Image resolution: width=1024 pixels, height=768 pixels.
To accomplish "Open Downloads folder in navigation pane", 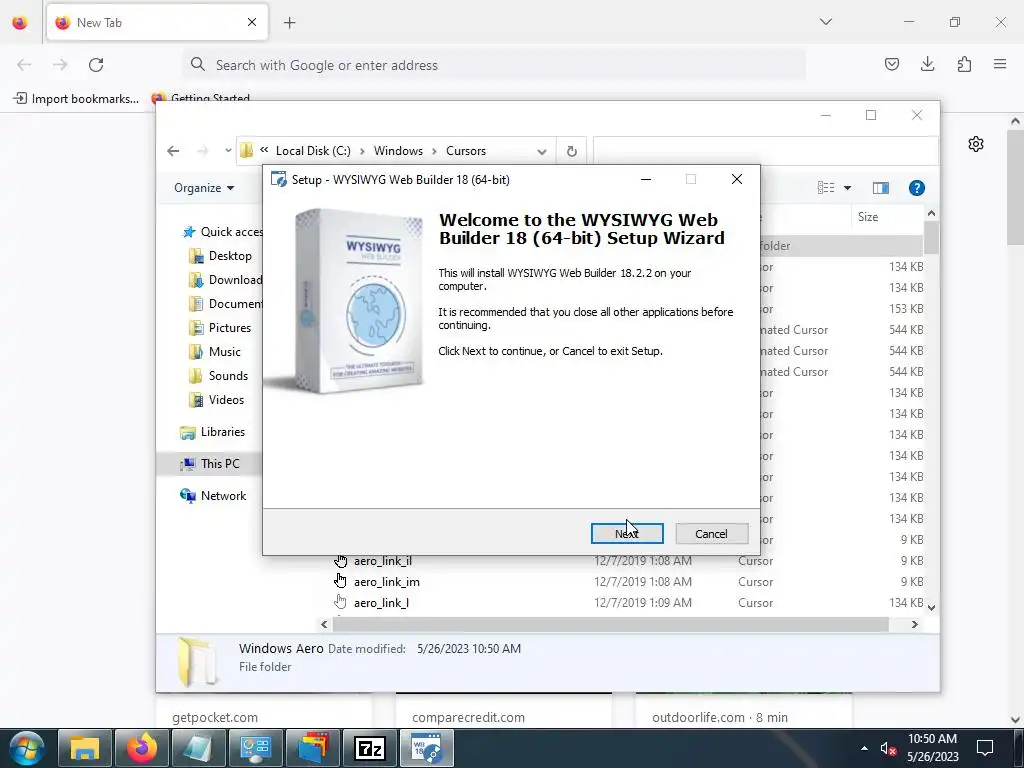I will [x=225, y=280].
